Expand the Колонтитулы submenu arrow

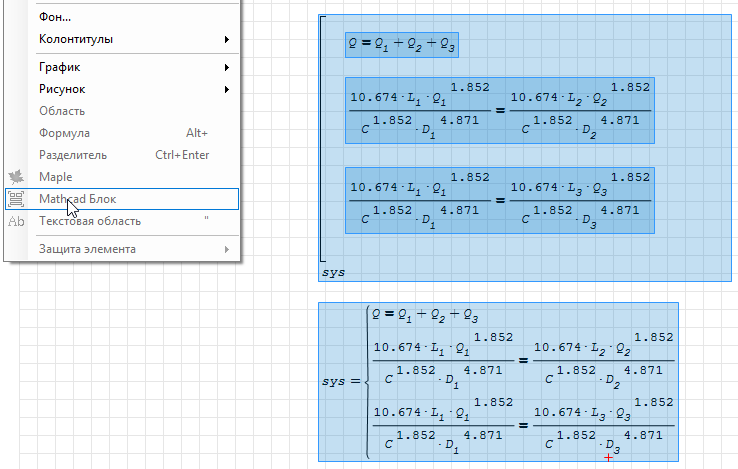(227, 39)
